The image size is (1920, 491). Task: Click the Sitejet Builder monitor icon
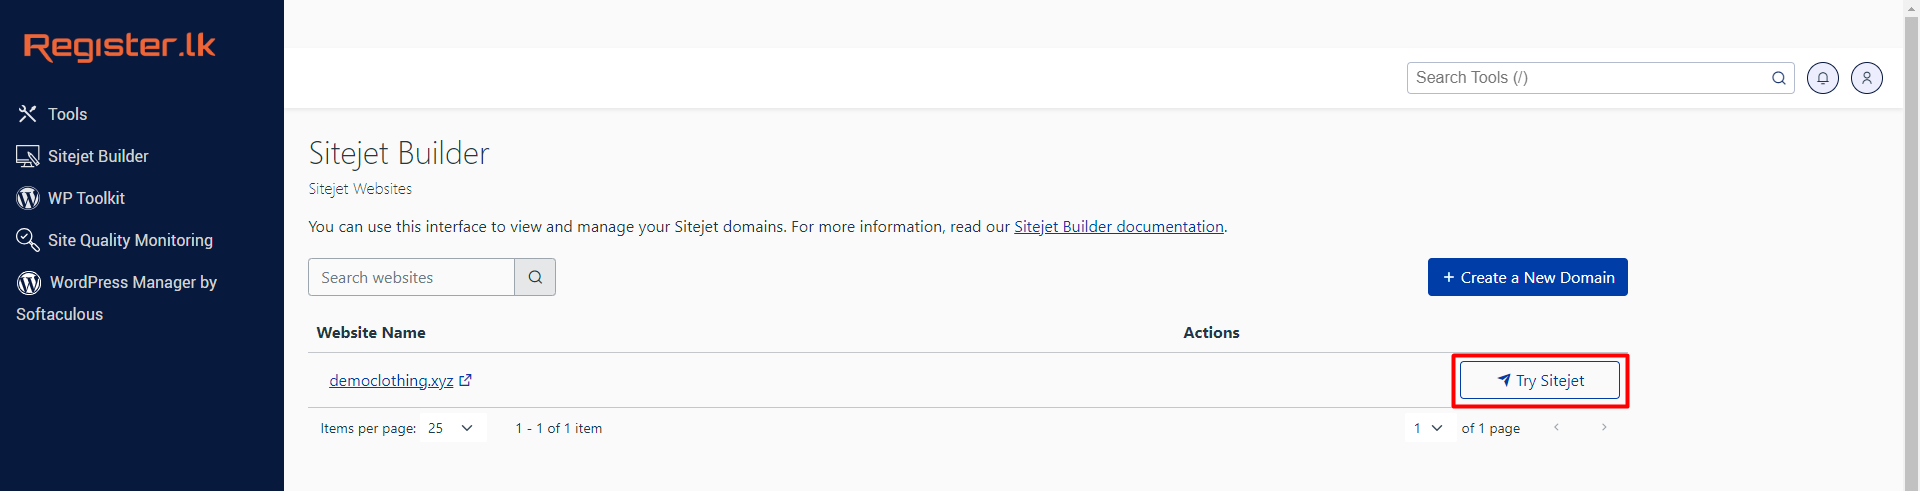(x=28, y=156)
